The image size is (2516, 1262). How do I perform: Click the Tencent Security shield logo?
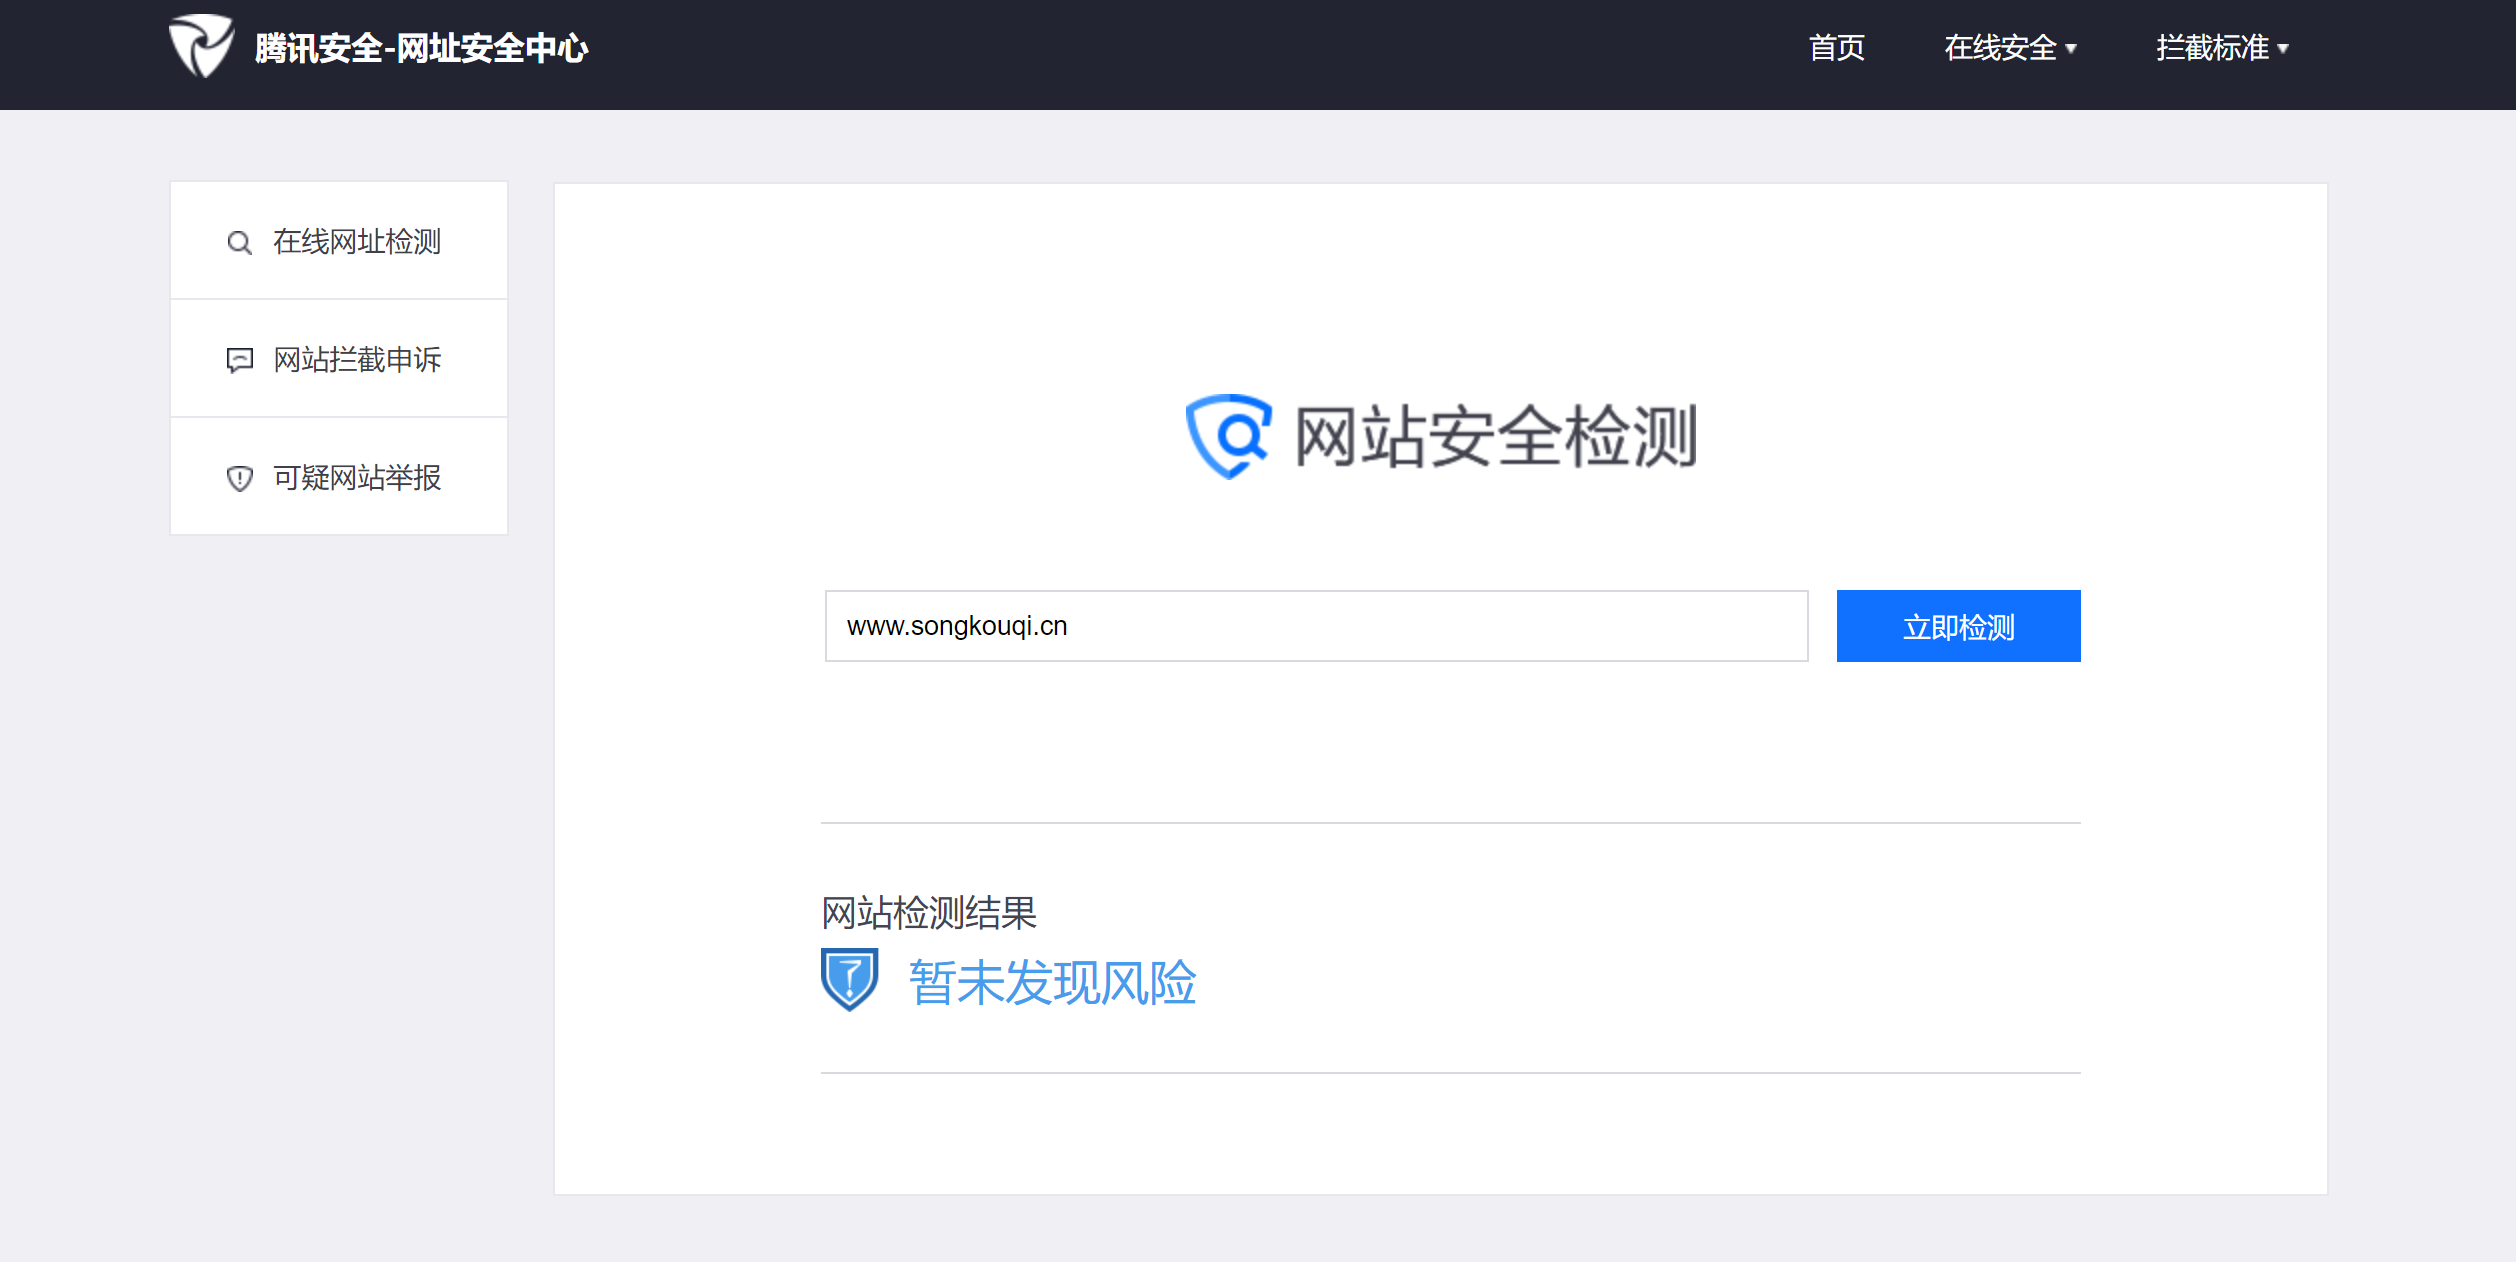(201, 46)
